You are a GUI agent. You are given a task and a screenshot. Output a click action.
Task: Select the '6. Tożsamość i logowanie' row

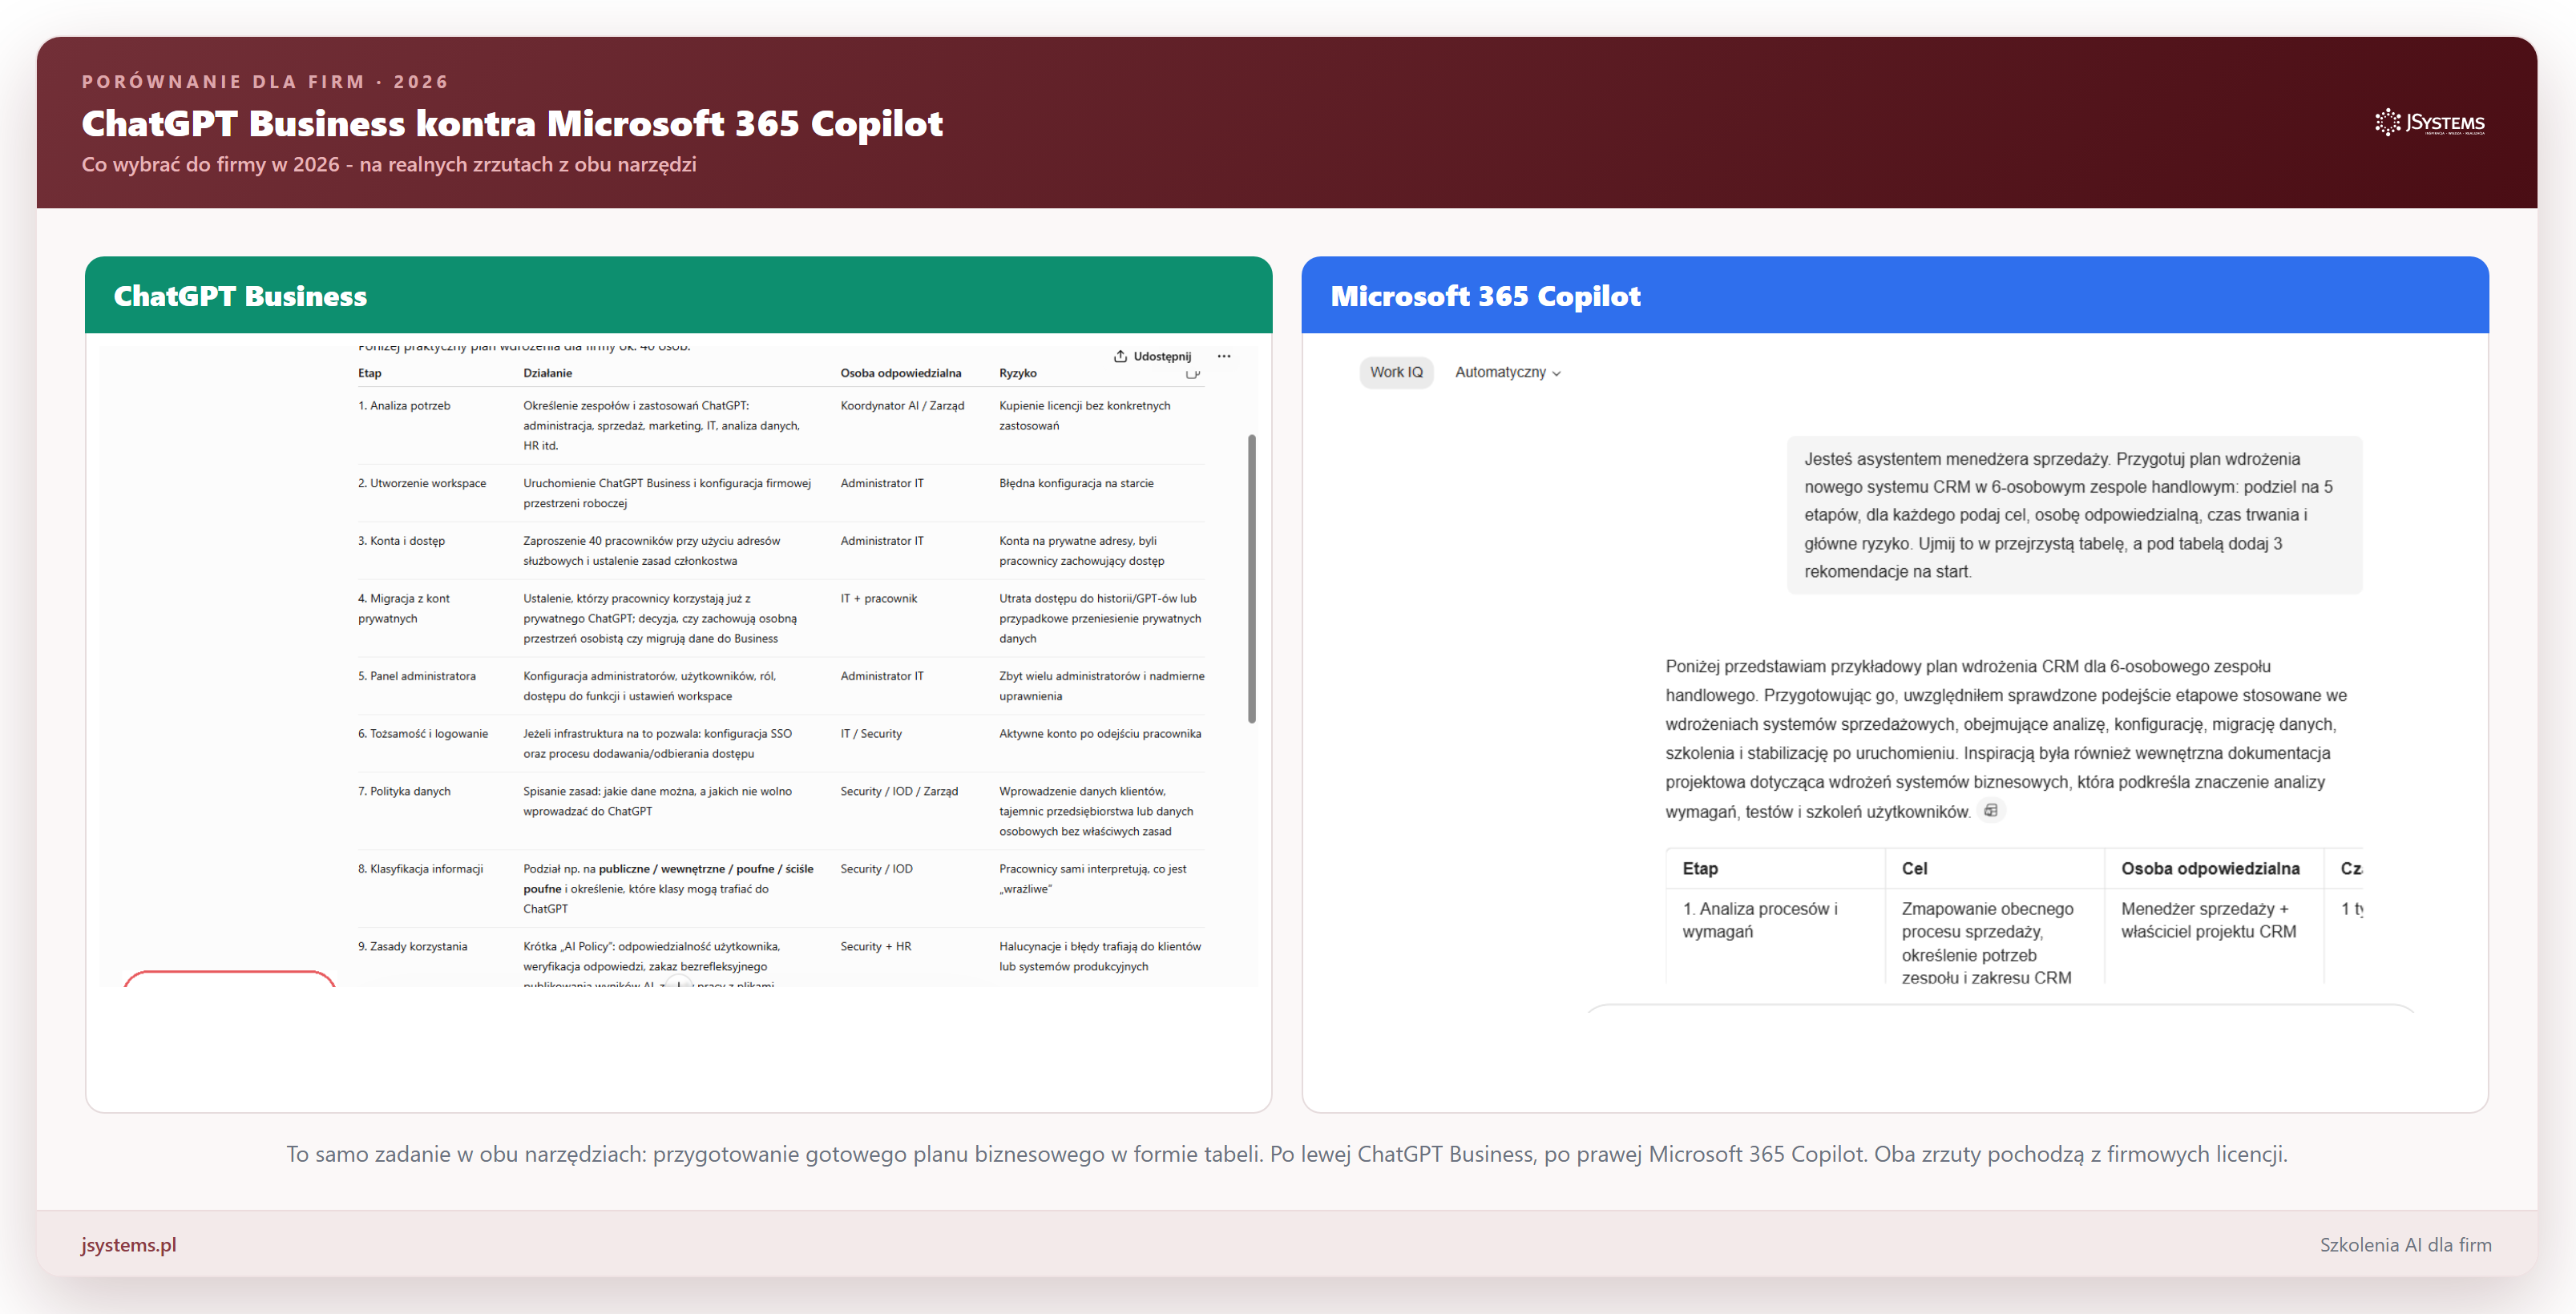coord(781,743)
